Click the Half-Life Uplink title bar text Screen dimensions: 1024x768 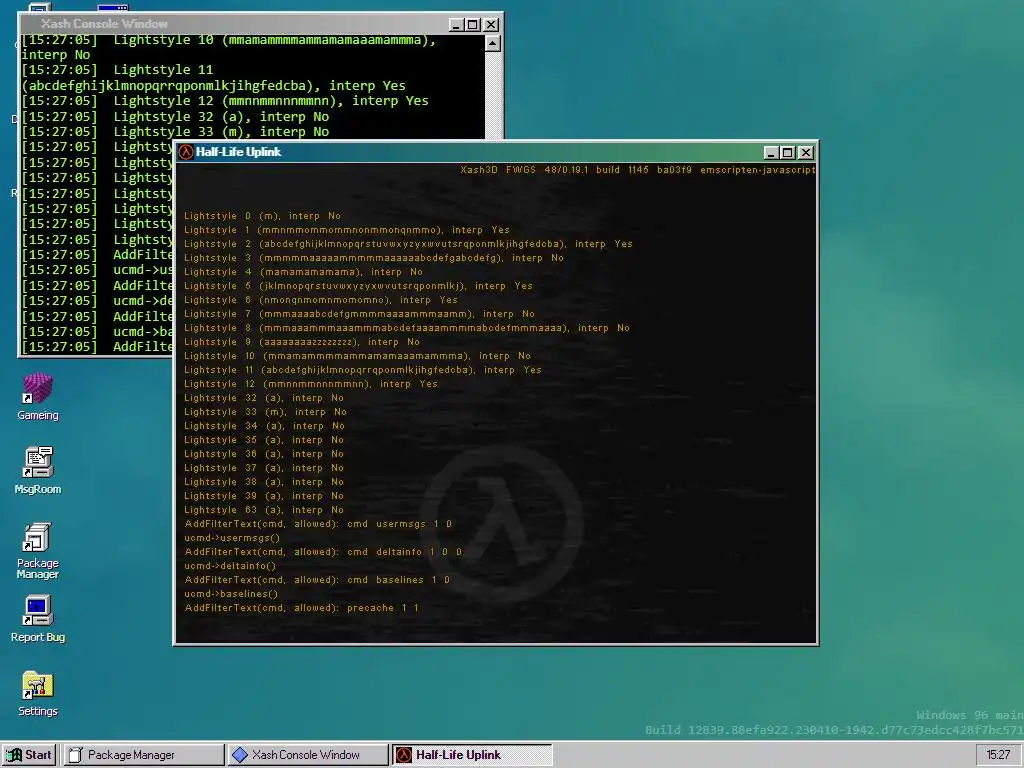click(x=238, y=152)
